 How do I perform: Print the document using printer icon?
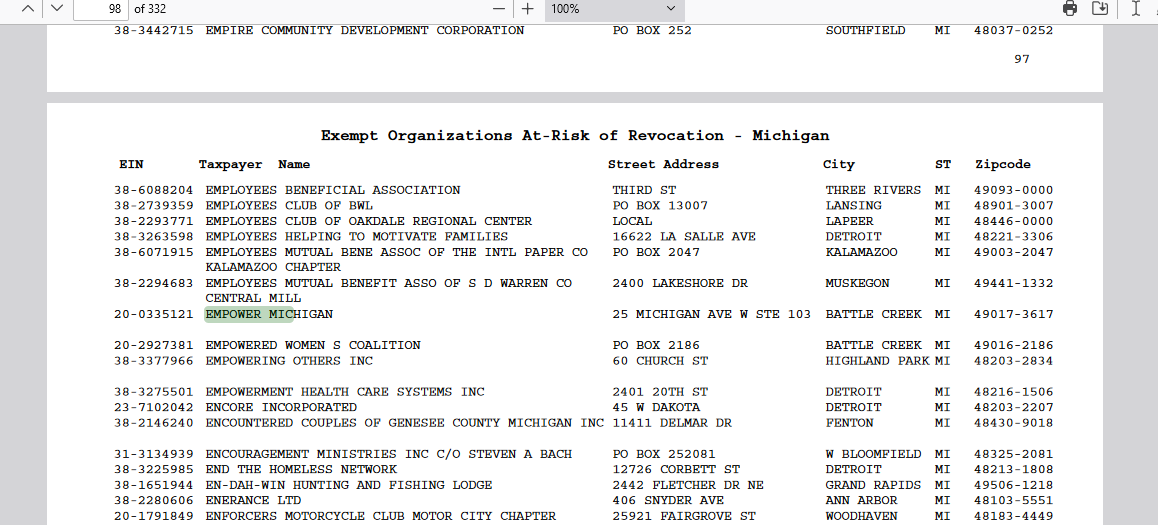coord(1070,9)
